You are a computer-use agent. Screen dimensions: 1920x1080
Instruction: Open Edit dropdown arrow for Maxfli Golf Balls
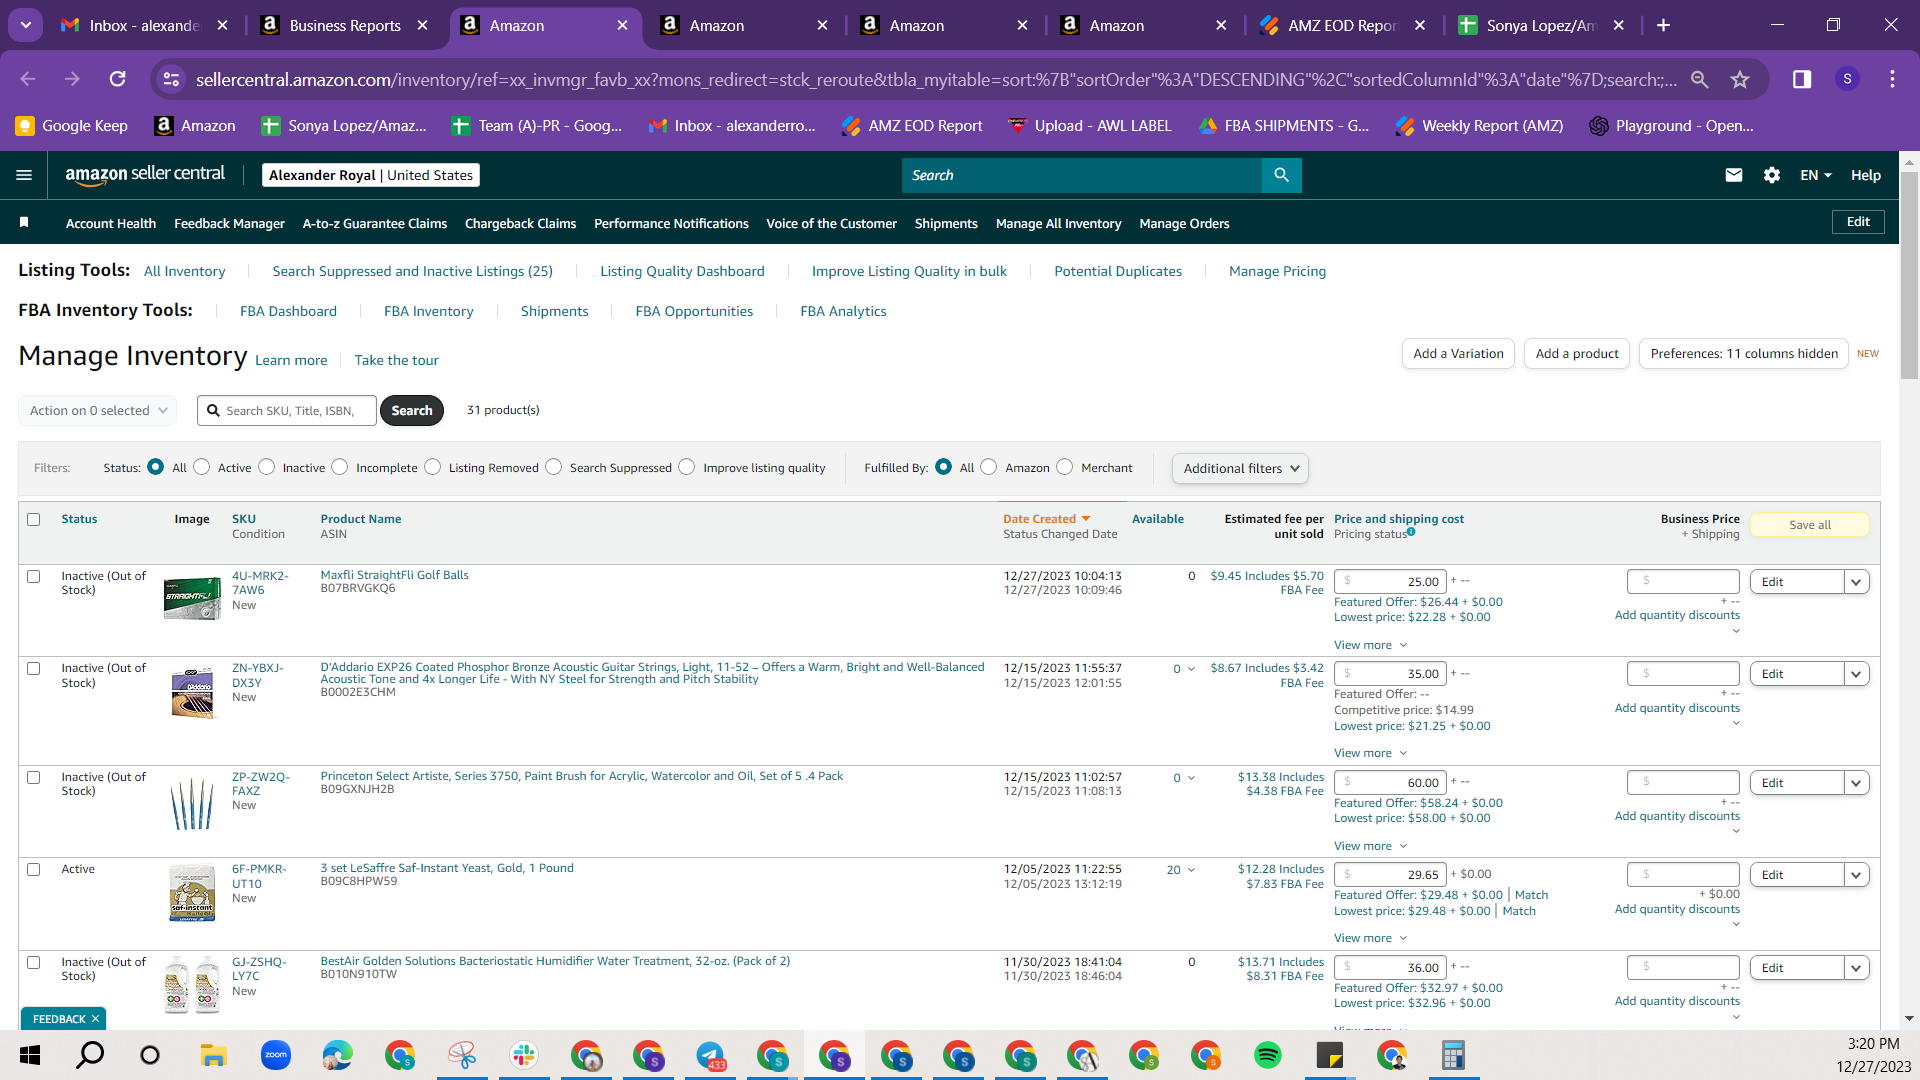[1857, 582]
